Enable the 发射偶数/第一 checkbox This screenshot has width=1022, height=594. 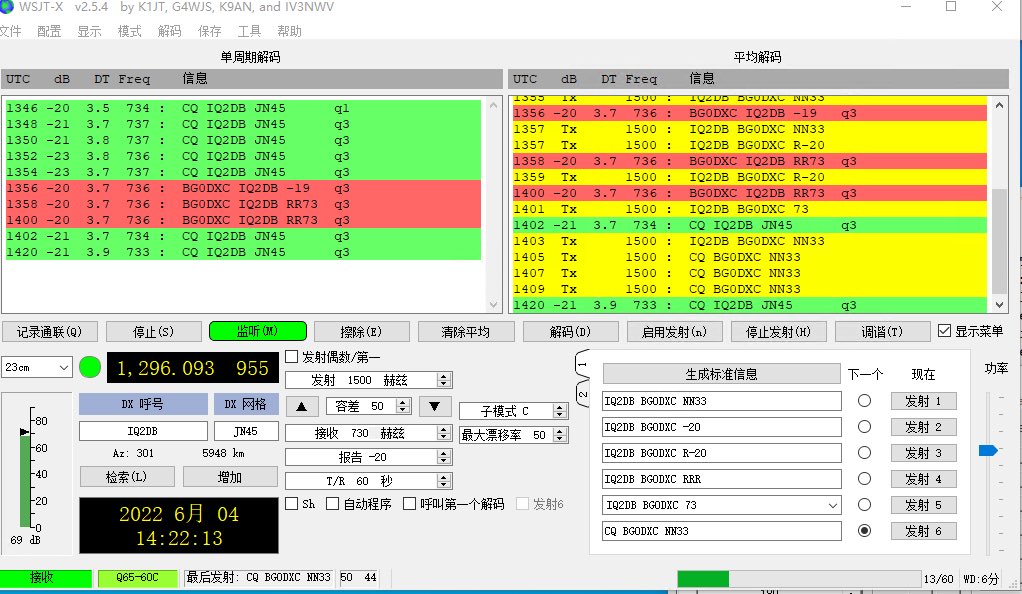(x=291, y=357)
